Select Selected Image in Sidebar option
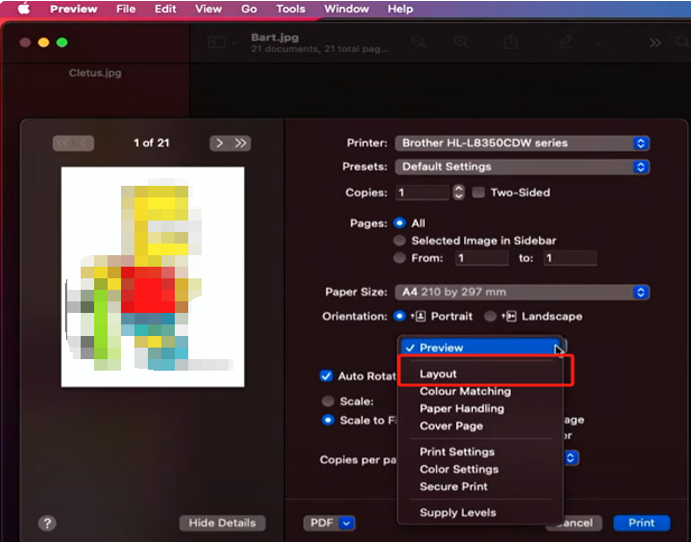Viewport: 691px width, 542px height. coord(400,241)
